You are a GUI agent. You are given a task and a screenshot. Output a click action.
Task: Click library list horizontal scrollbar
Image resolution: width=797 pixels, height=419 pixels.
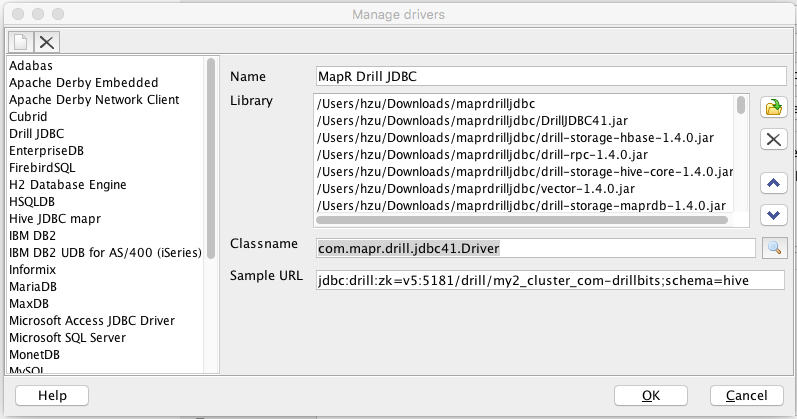coord(522,220)
